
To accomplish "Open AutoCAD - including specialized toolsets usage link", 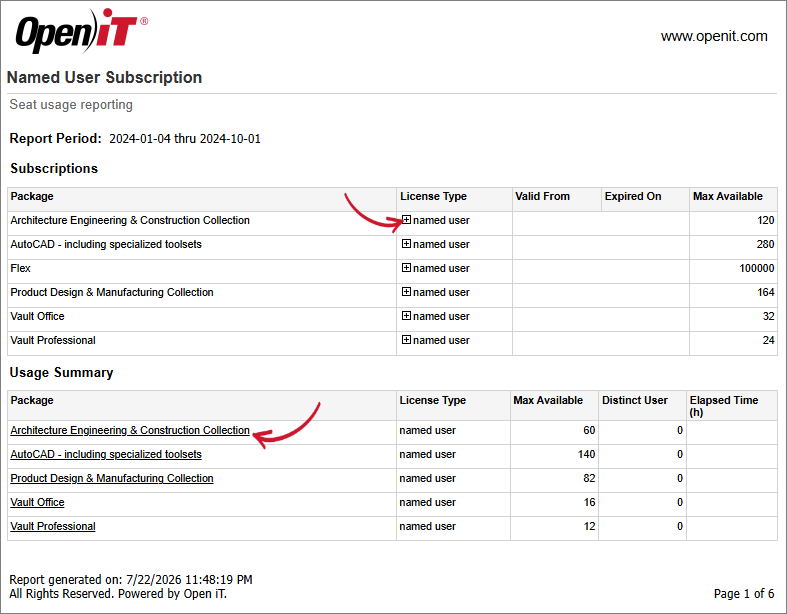I will click(x=106, y=454).
